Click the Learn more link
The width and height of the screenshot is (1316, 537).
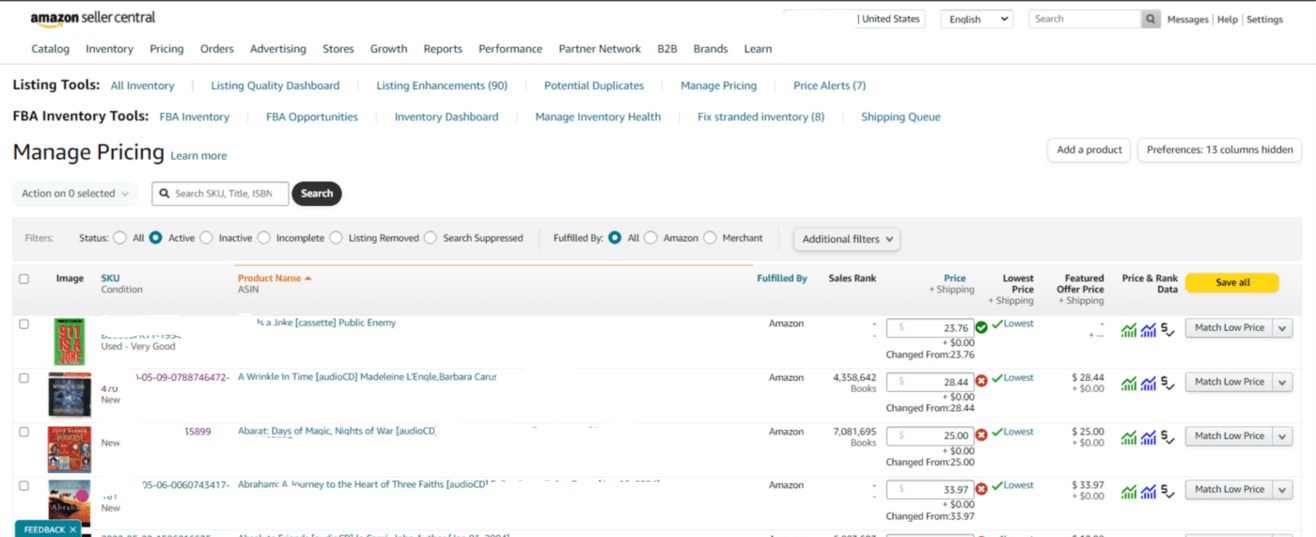tap(199, 156)
